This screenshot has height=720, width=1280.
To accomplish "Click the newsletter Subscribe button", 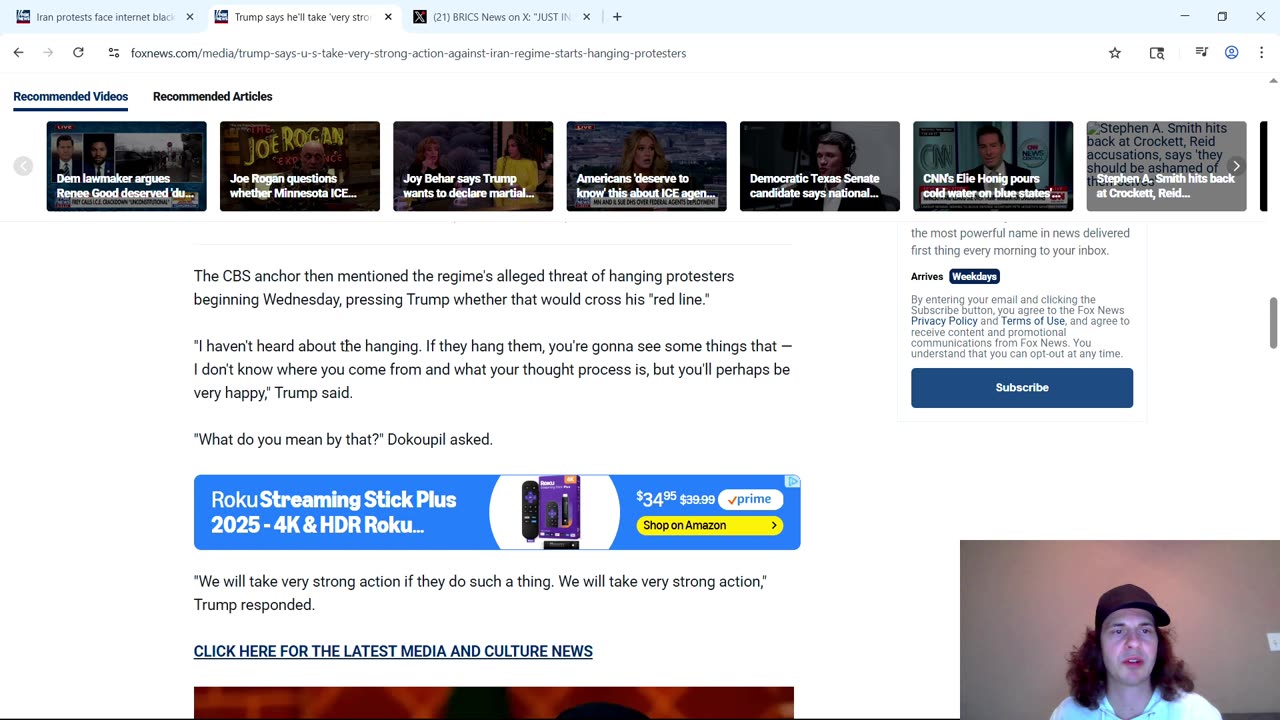I will click(1022, 388).
